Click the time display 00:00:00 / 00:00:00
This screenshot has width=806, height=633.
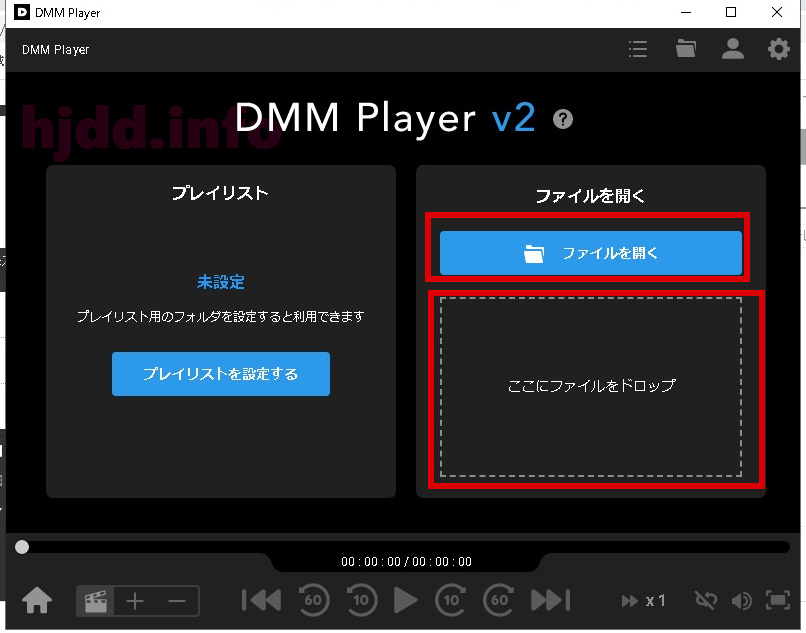[407, 562]
